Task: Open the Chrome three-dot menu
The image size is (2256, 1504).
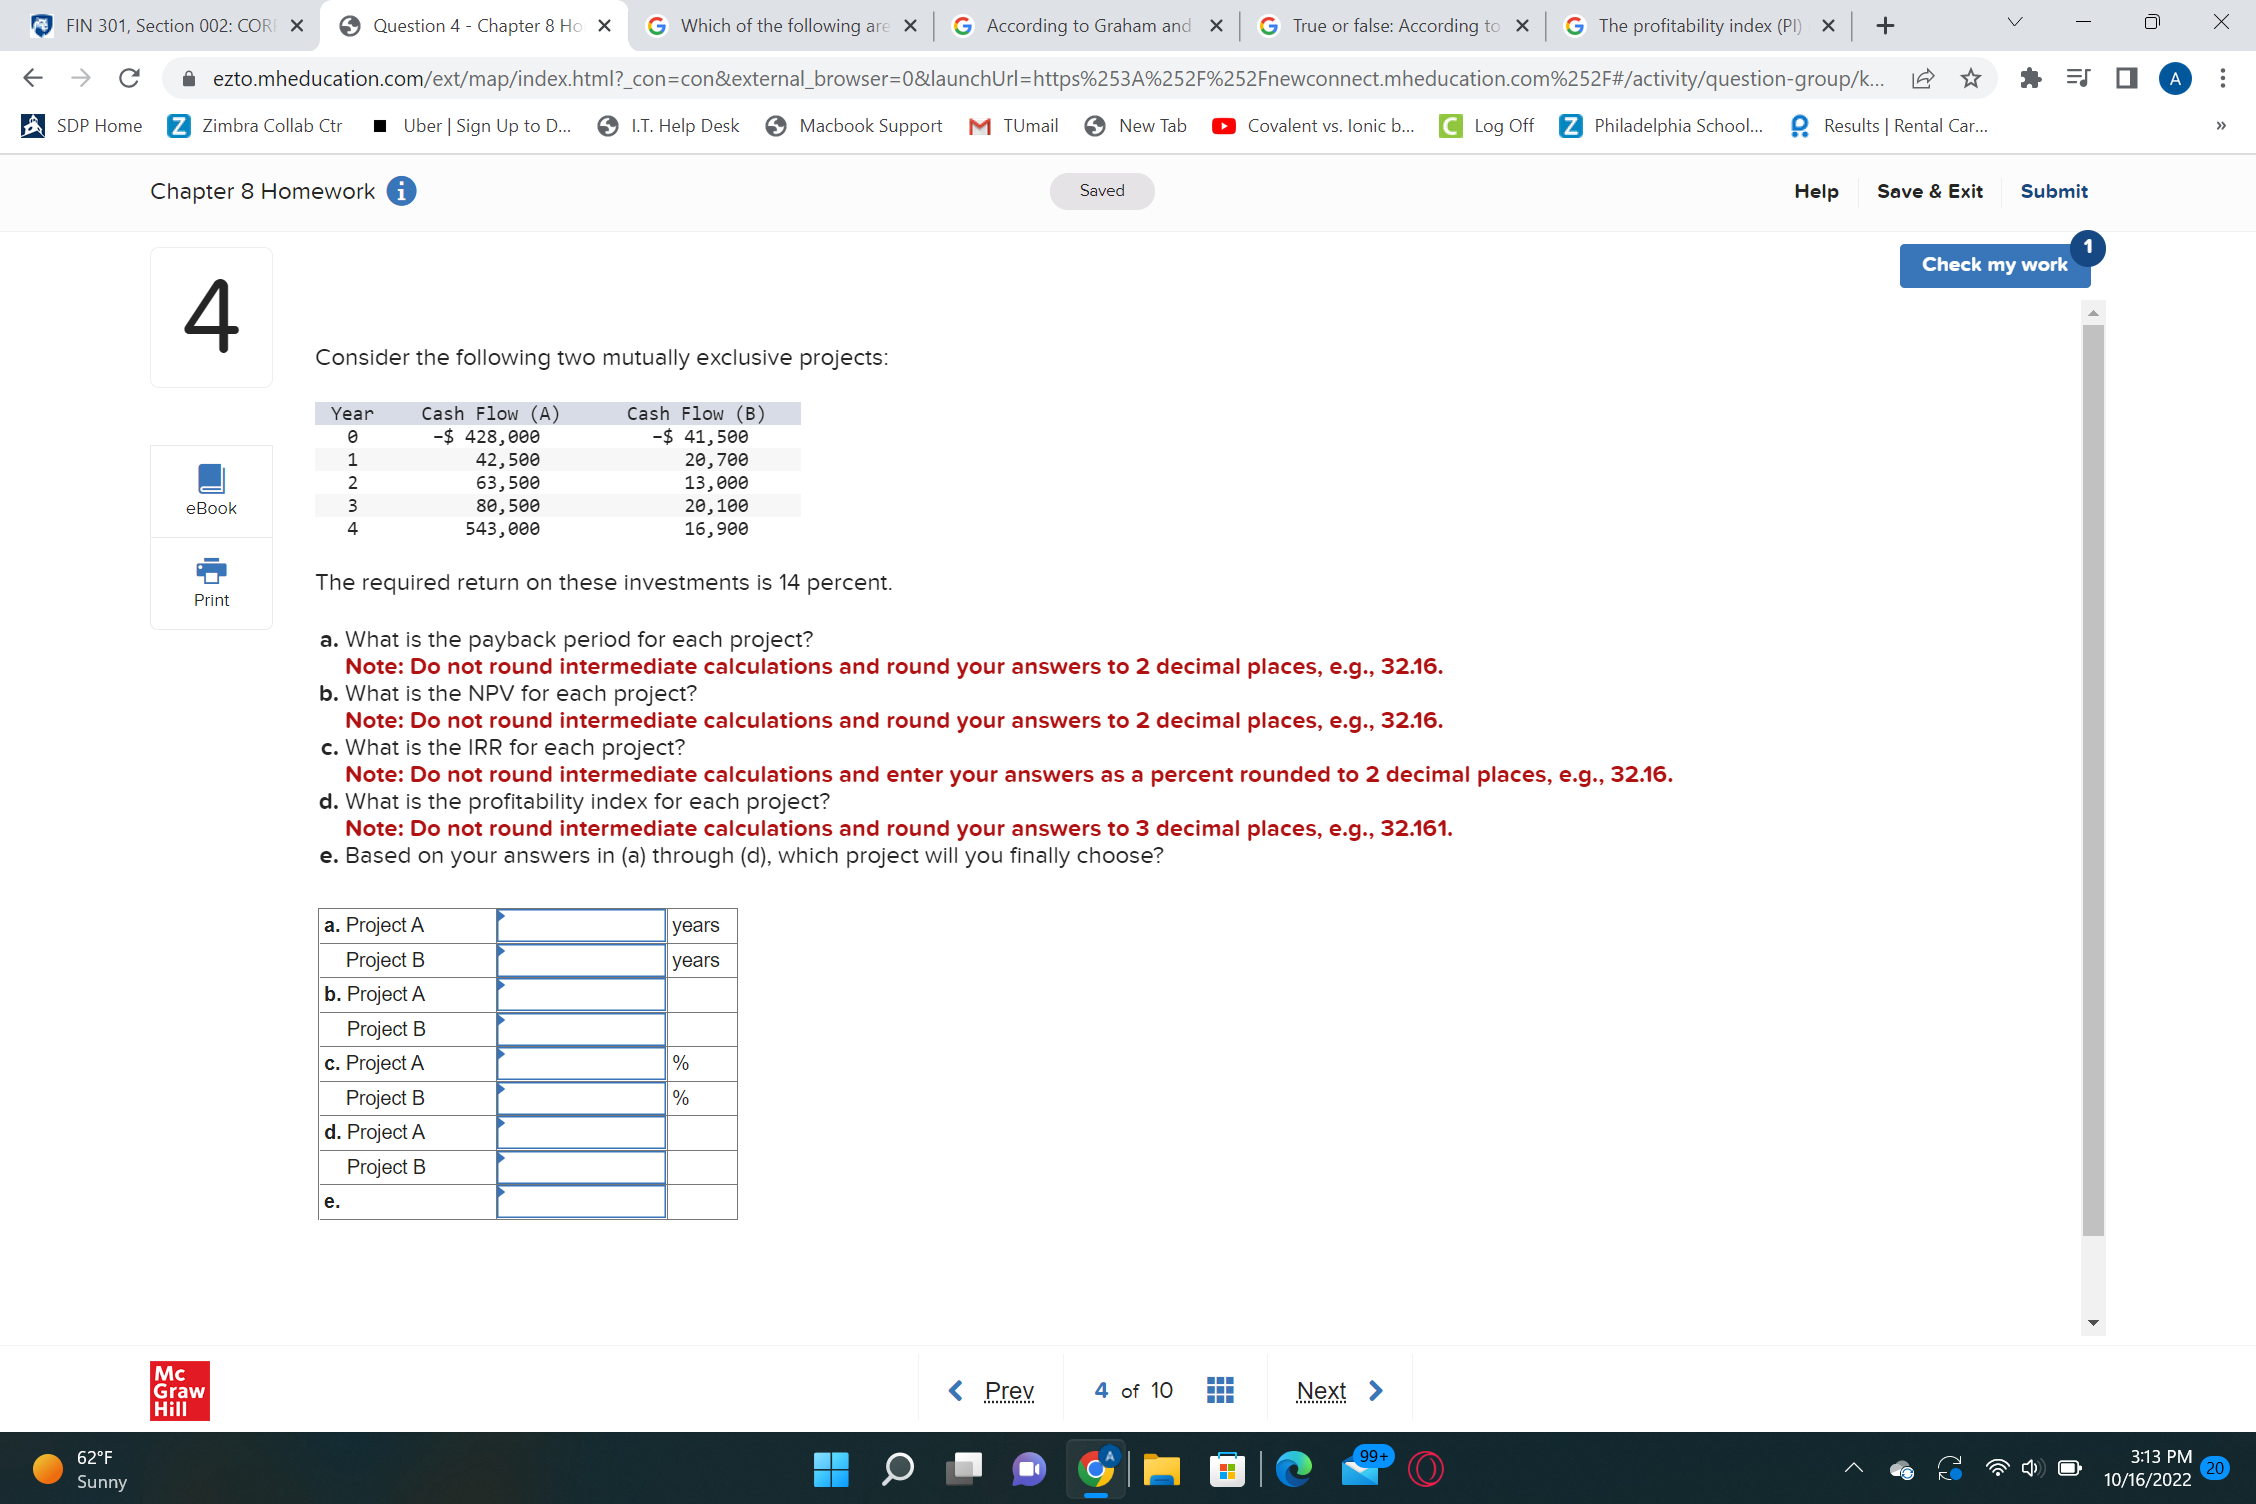Action: coord(2221,78)
